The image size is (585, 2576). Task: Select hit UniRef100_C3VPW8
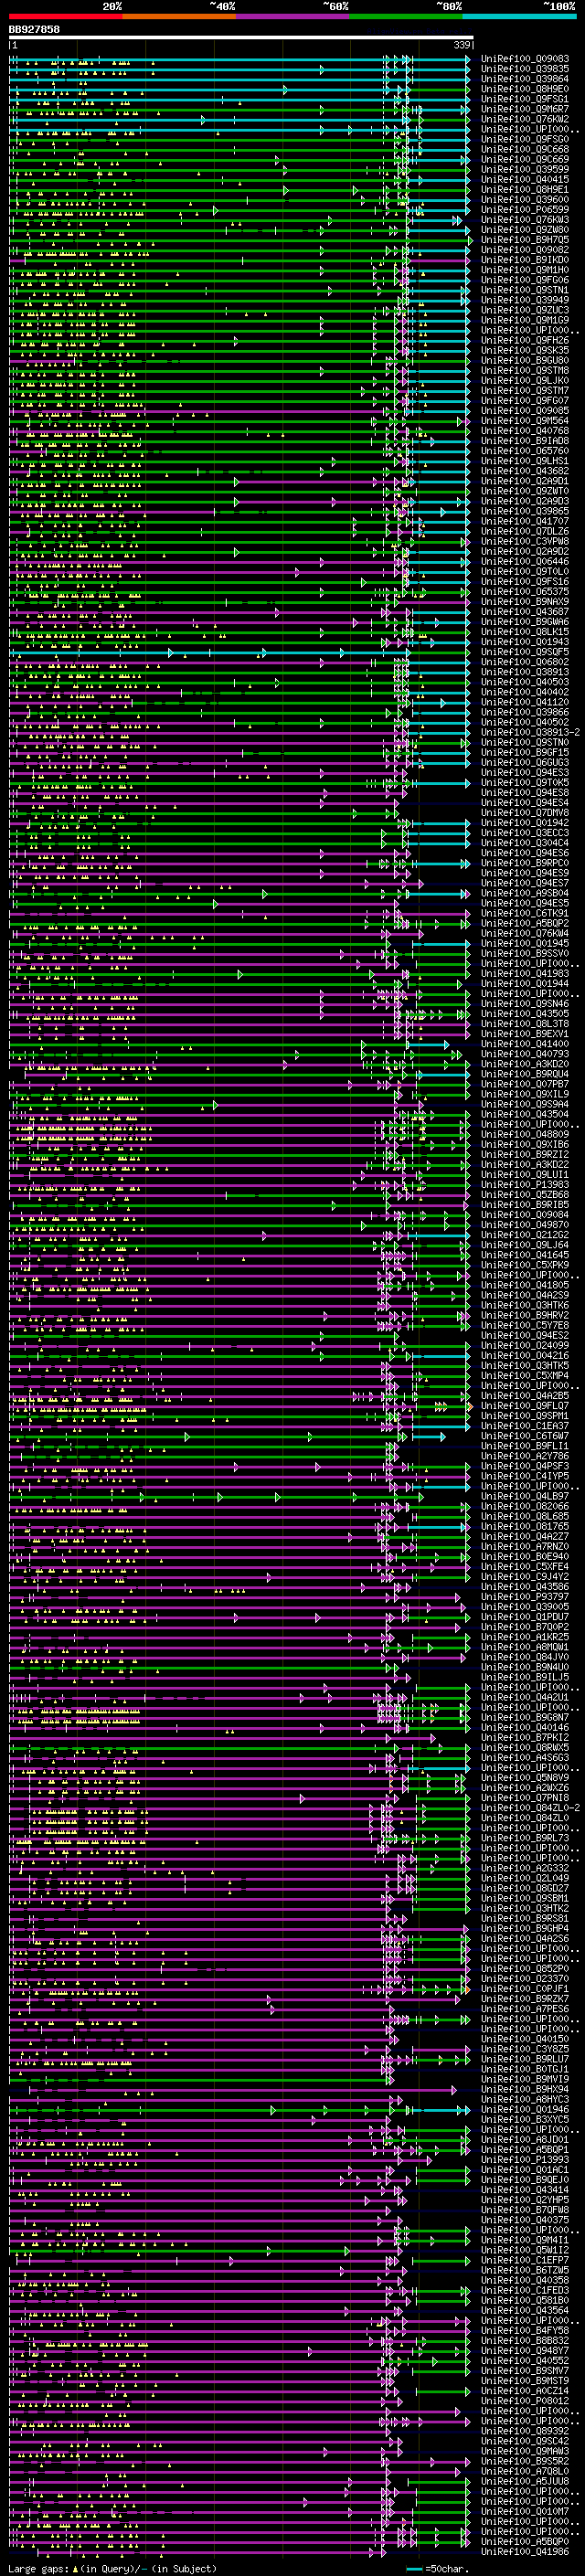click(x=525, y=542)
